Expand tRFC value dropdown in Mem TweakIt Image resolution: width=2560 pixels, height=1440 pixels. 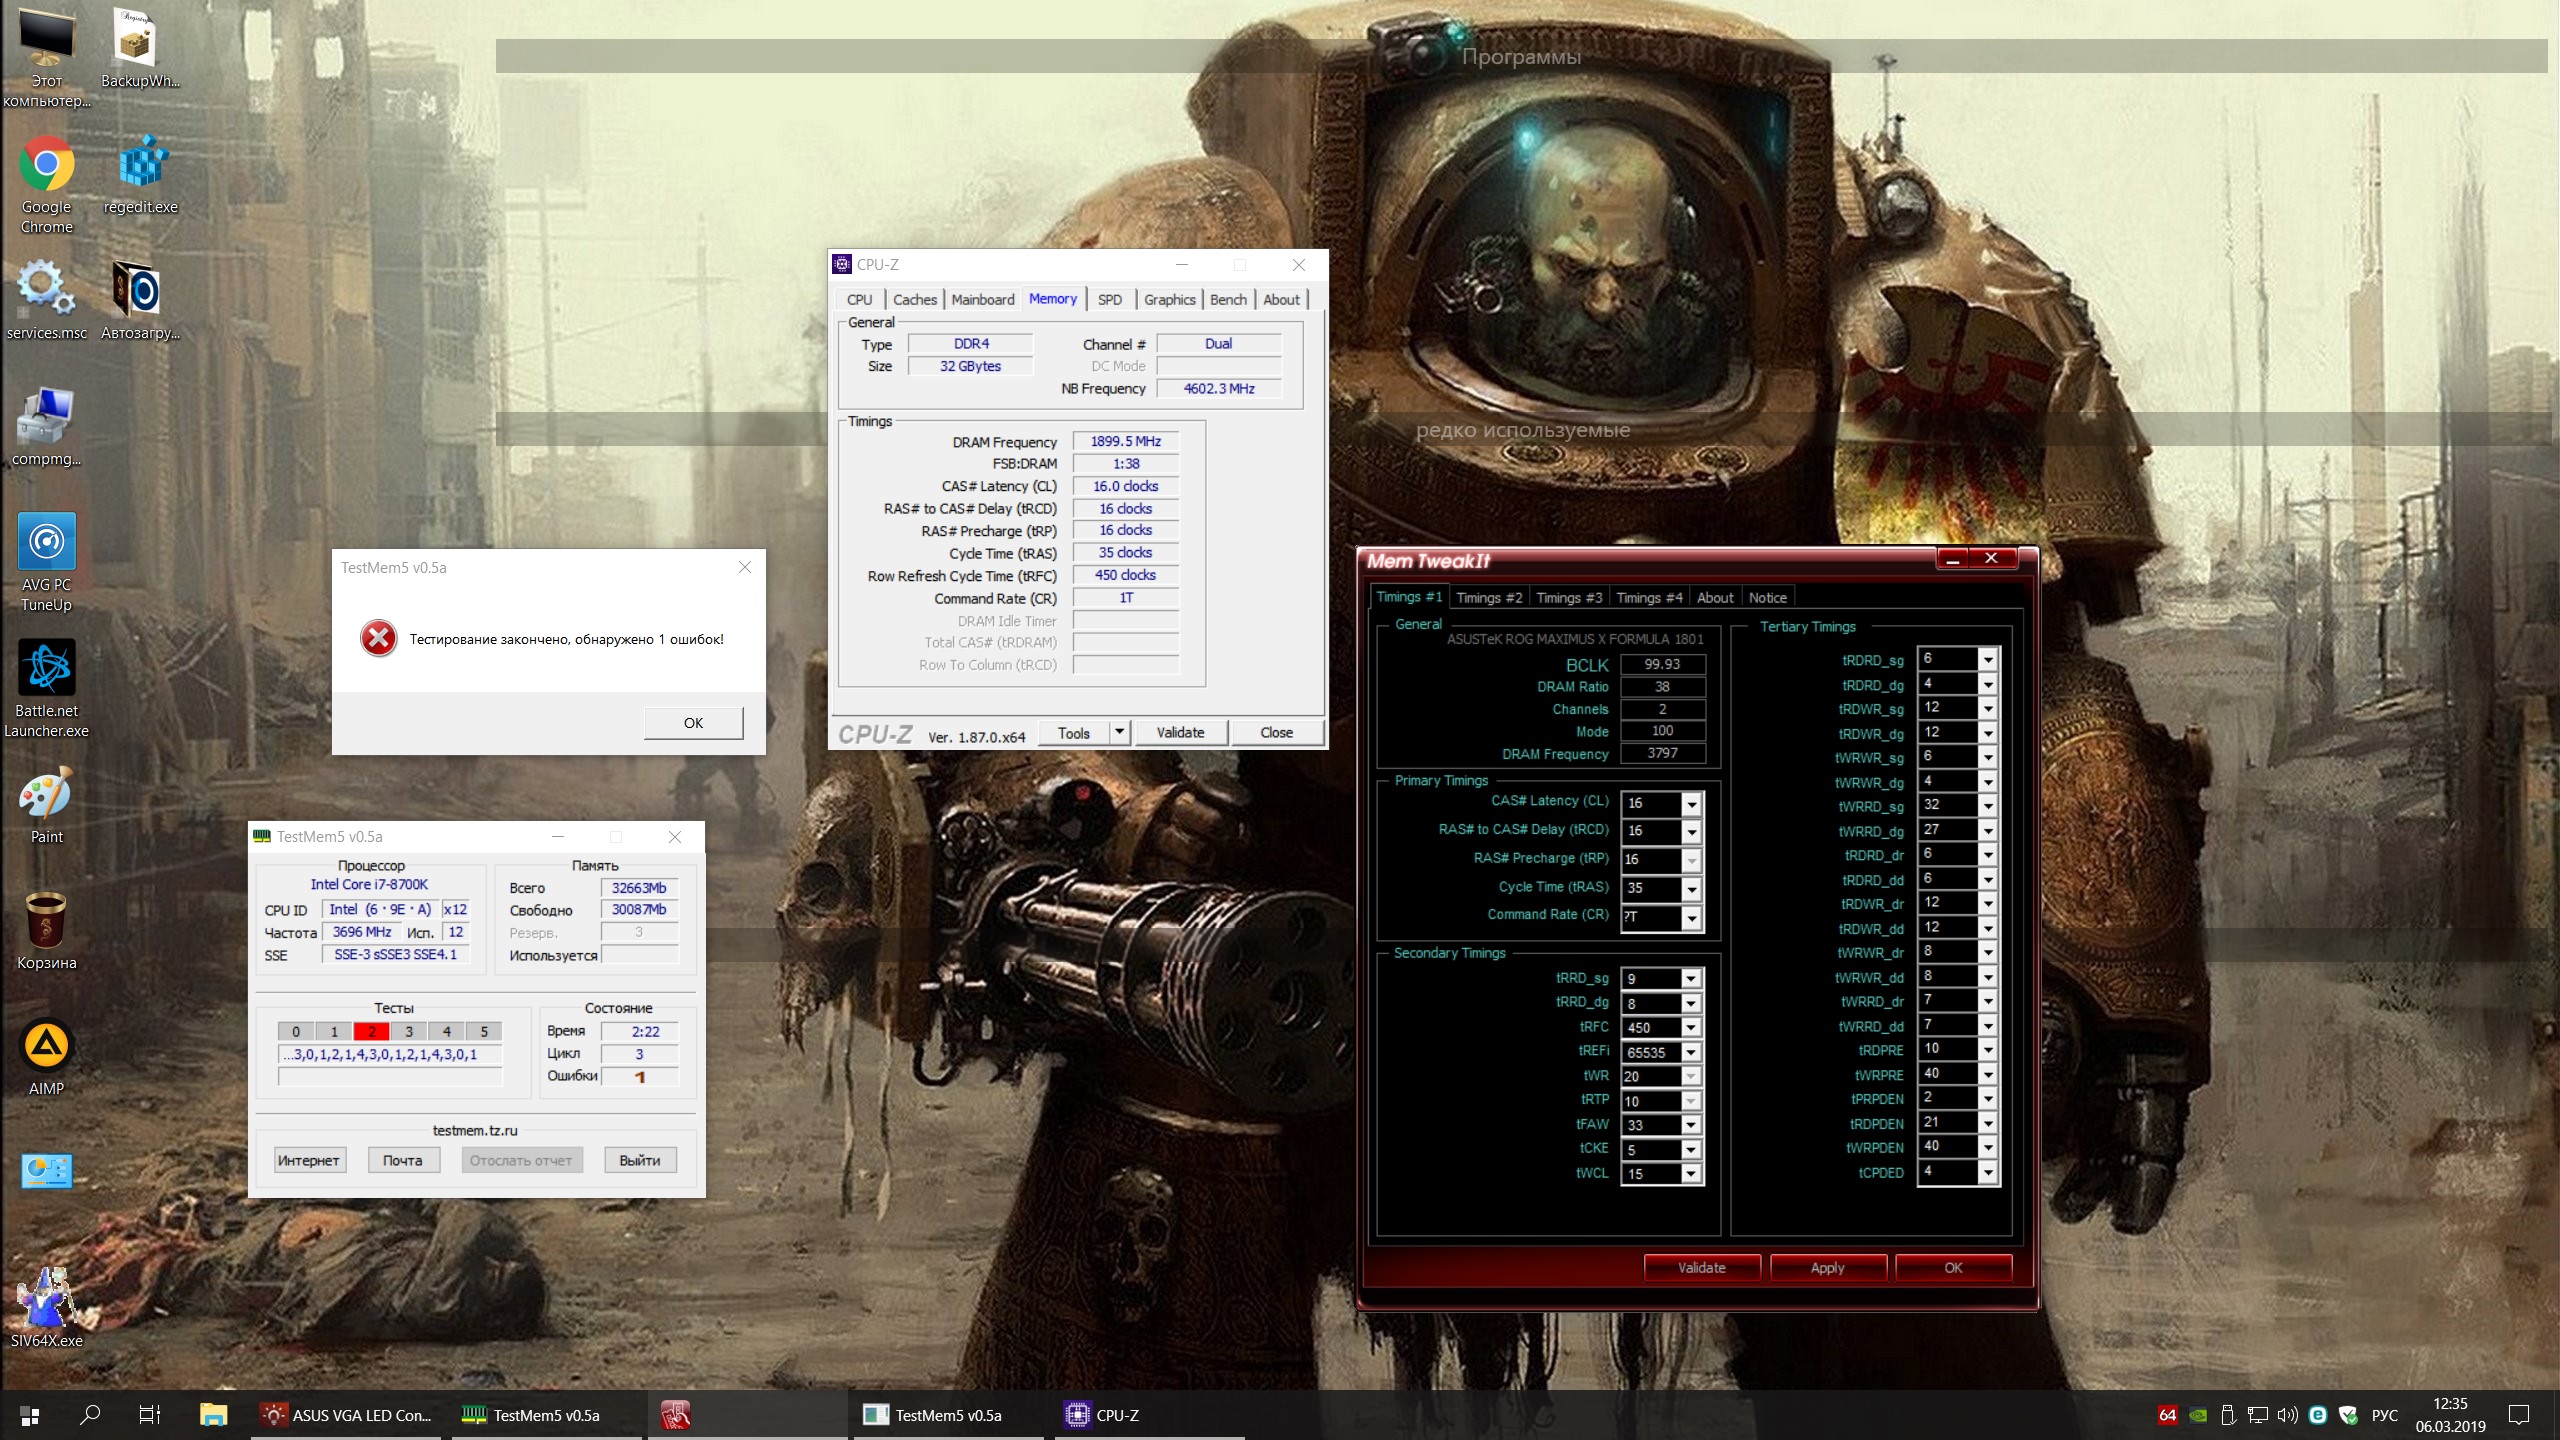click(x=1691, y=1028)
